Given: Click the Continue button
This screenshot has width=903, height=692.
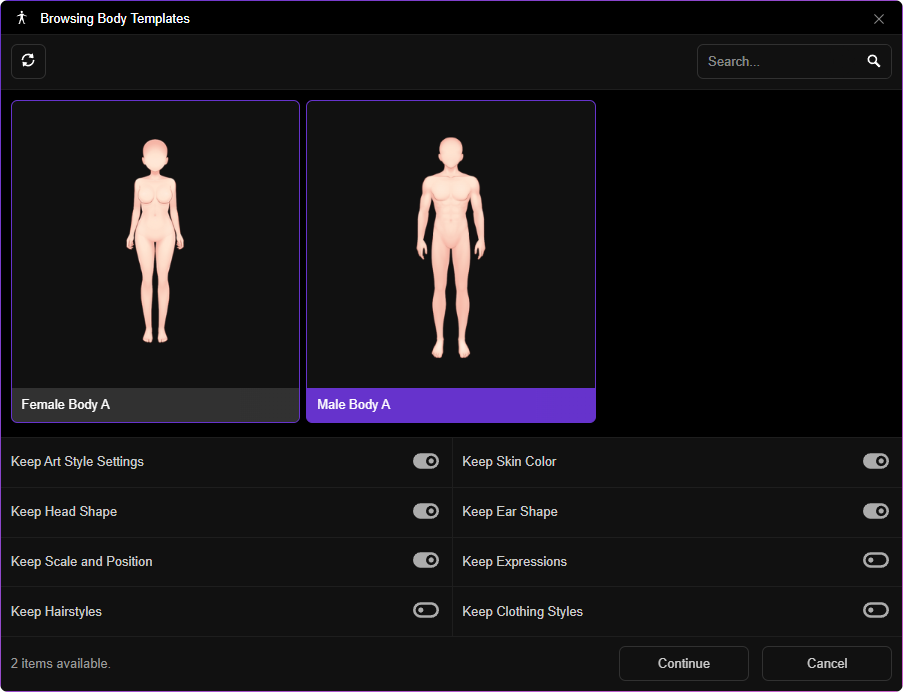Looking at the screenshot, I should (x=684, y=663).
